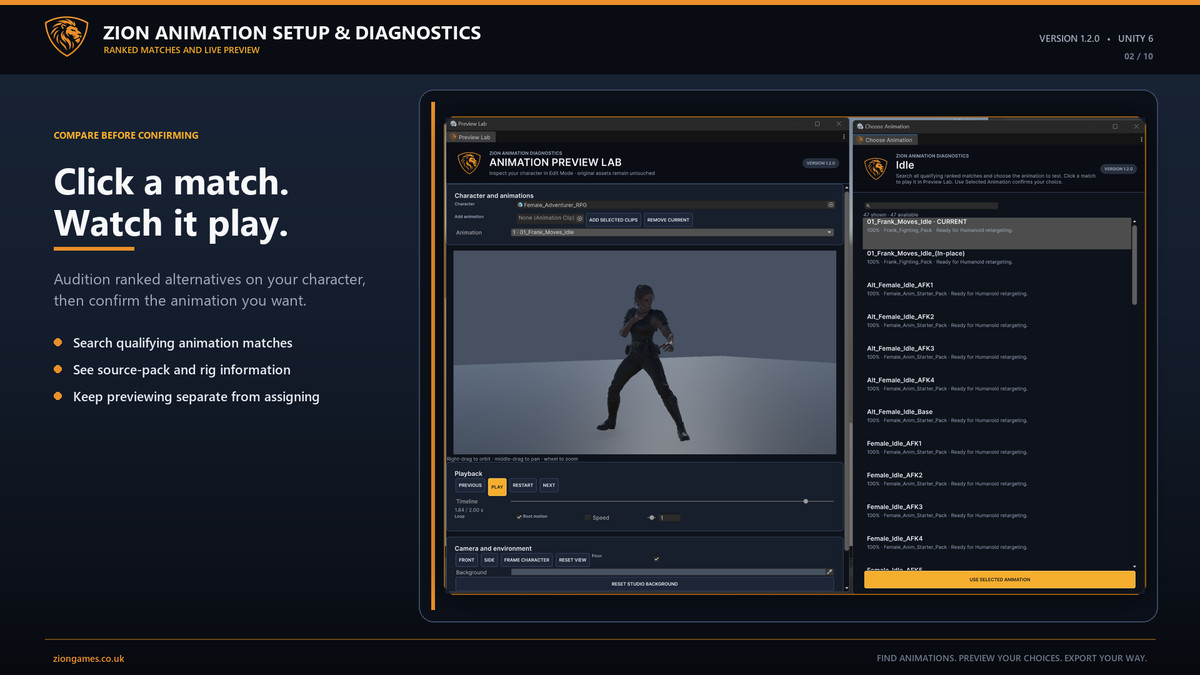Open the ziongames.co.uk link
This screenshot has width=1200, height=675.
[x=88, y=659]
